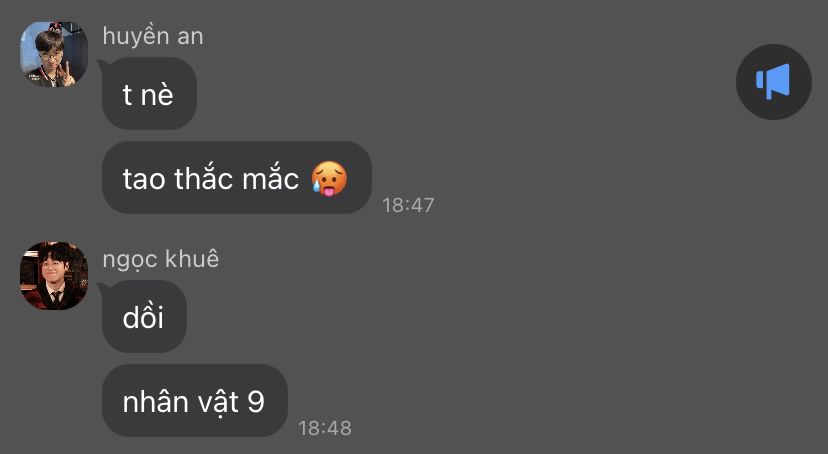
Task: Click the peace-sign hand in huyền an's avatar
Action: click(67, 74)
